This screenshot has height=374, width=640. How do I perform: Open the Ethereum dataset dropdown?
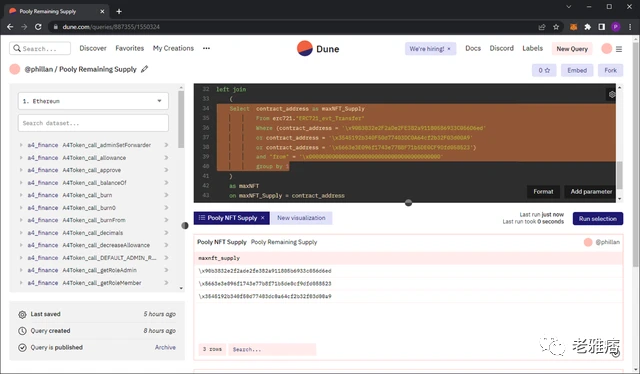coord(93,101)
